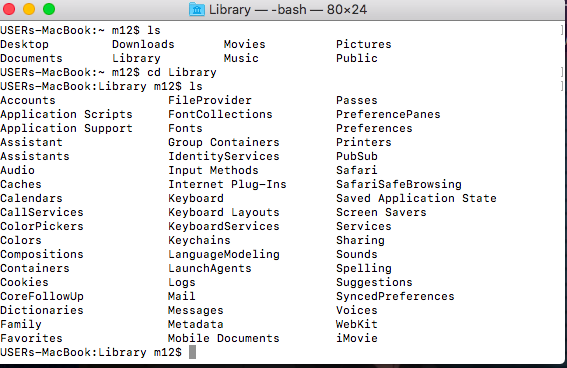Select the 'PreferencePanes' directory name
The image size is (567, 368).
tap(388, 114)
